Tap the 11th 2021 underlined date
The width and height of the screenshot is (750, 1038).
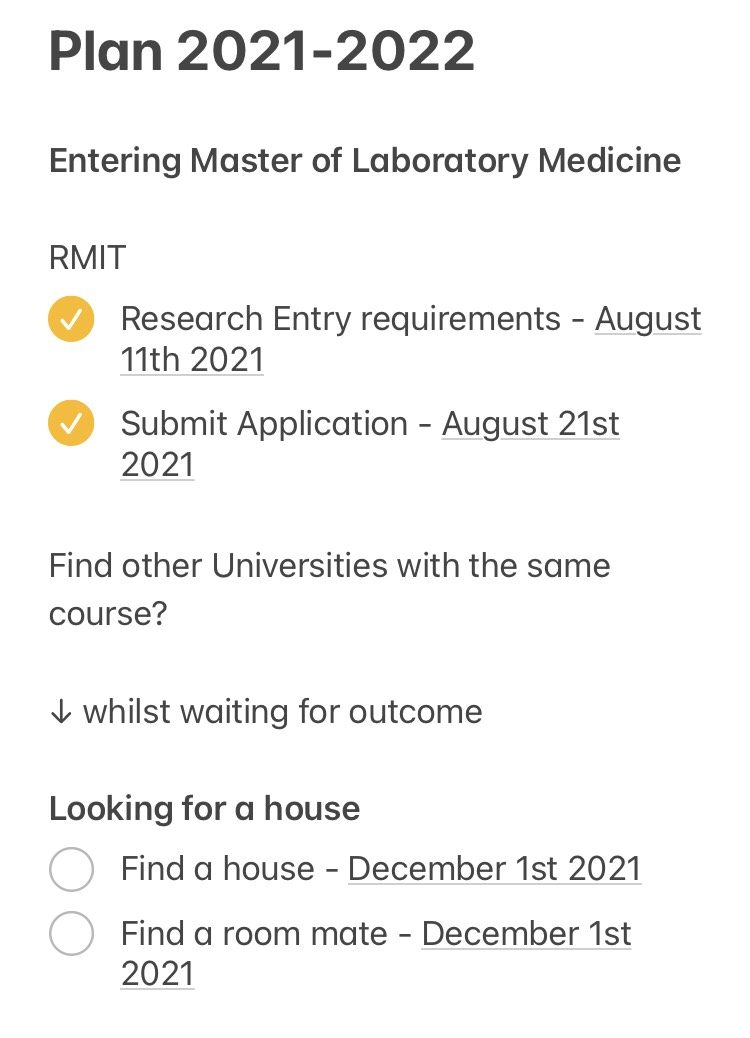pyautogui.click(x=192, y=360)
